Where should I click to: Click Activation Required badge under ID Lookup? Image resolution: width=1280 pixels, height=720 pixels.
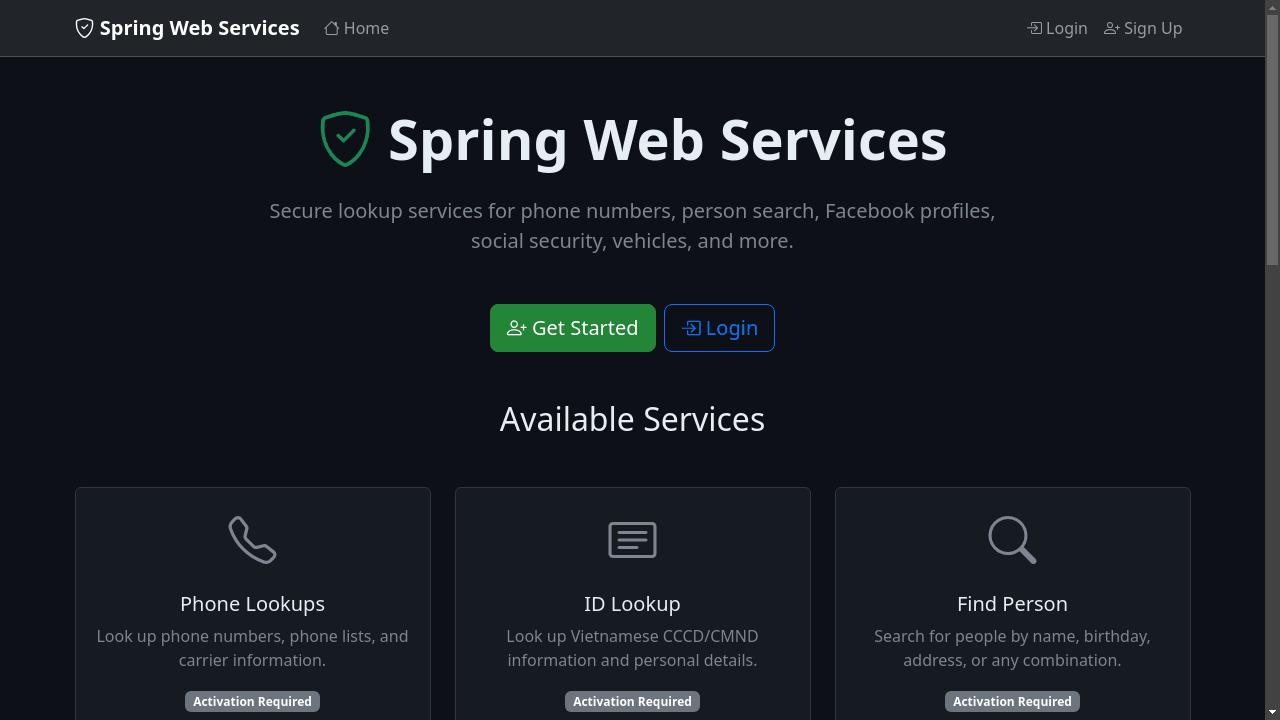point(632,702)
